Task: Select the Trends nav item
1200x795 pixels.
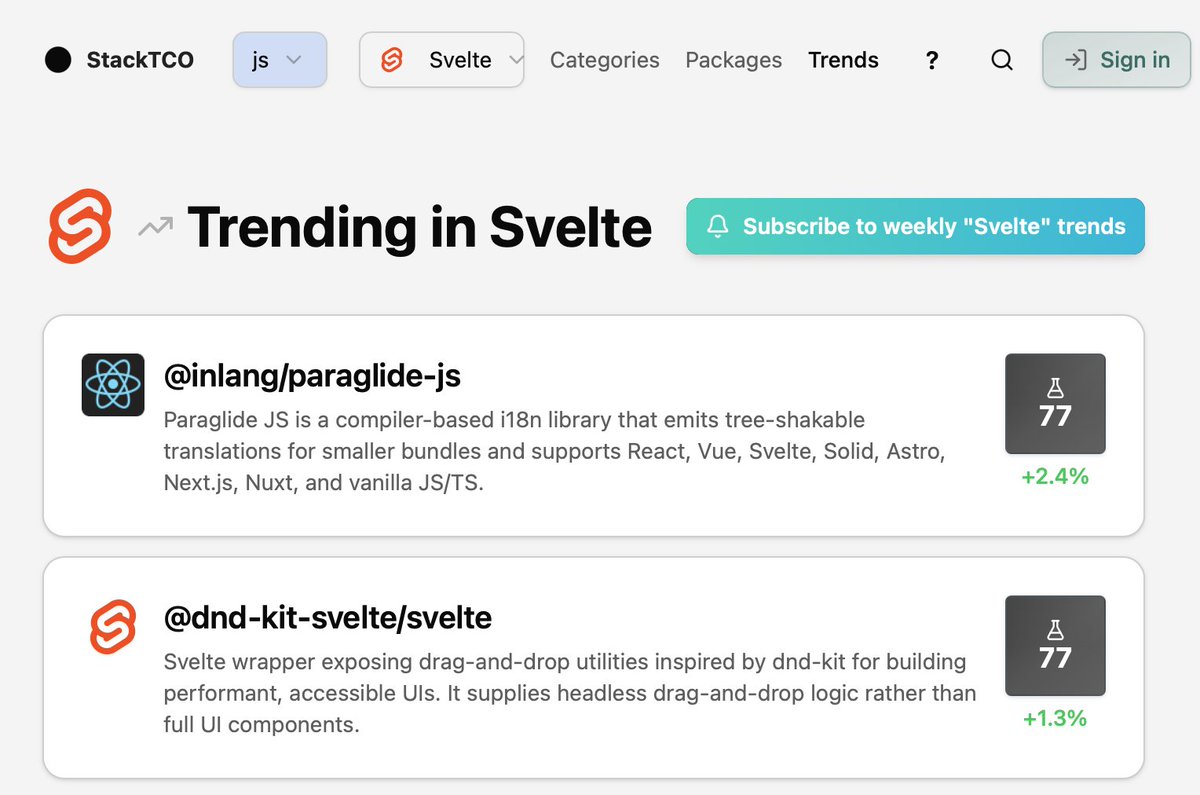Action: click(843, 60)
